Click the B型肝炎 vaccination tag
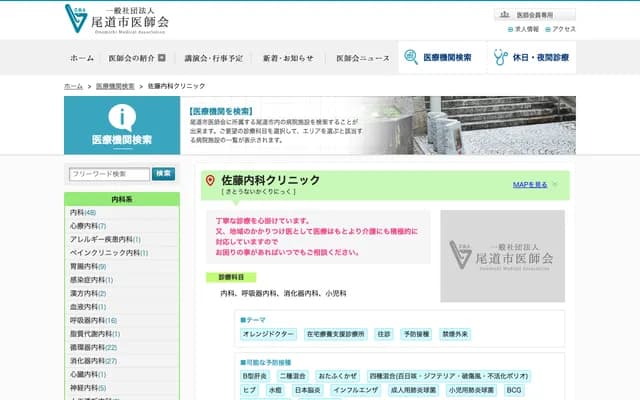The width and height of the screenshot is (640, 400). coord(255,376)
